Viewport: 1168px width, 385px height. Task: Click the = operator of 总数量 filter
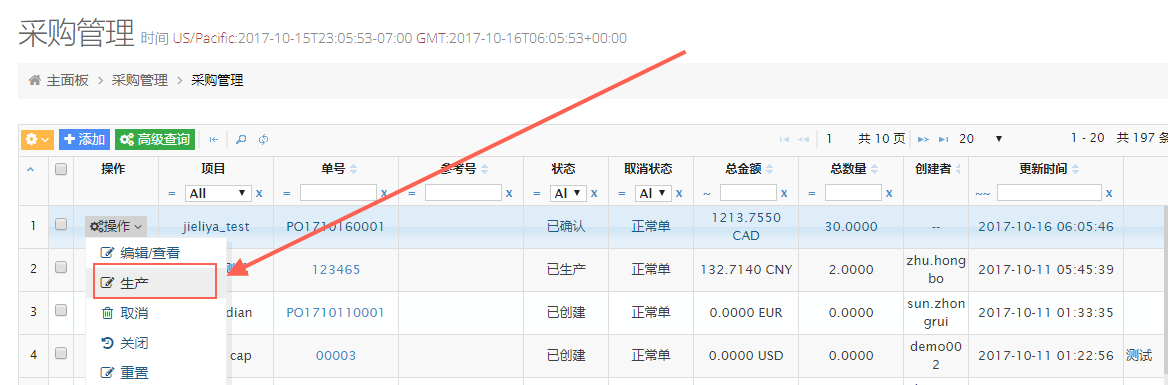[811, 194]
